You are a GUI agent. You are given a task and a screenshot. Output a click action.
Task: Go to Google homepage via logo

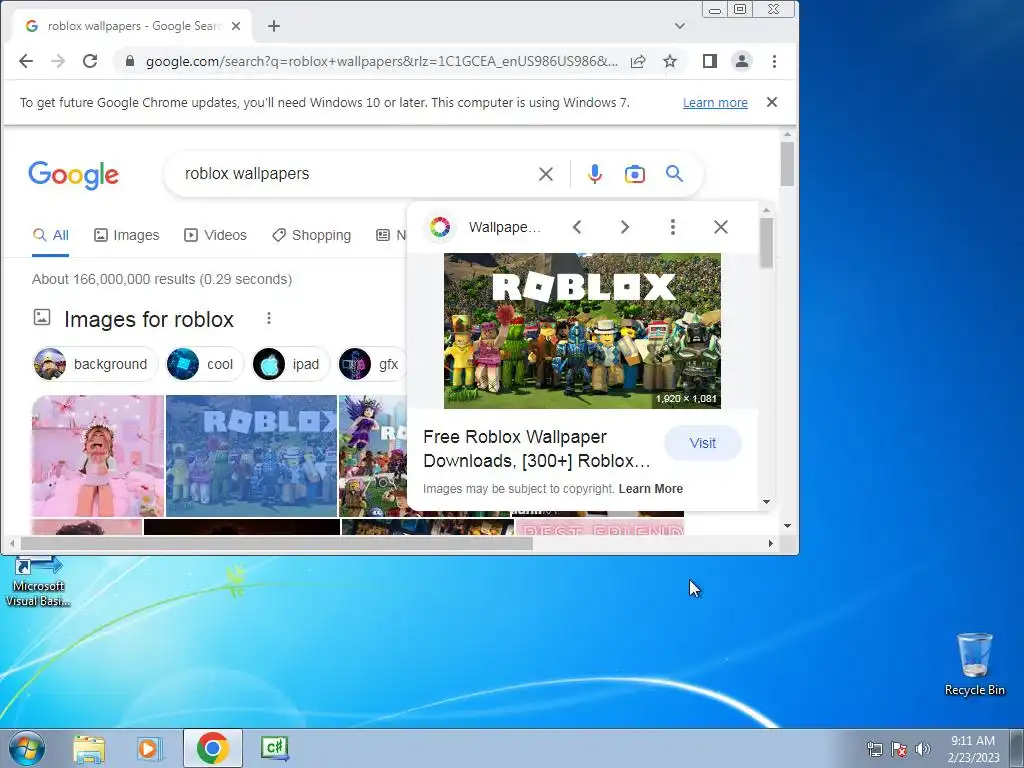(x=74, y=174)
